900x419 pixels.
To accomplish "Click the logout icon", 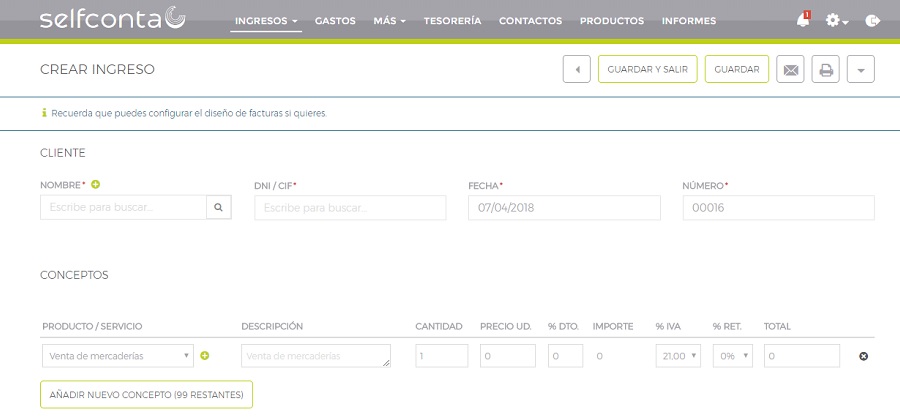I will tap(872, 21).
